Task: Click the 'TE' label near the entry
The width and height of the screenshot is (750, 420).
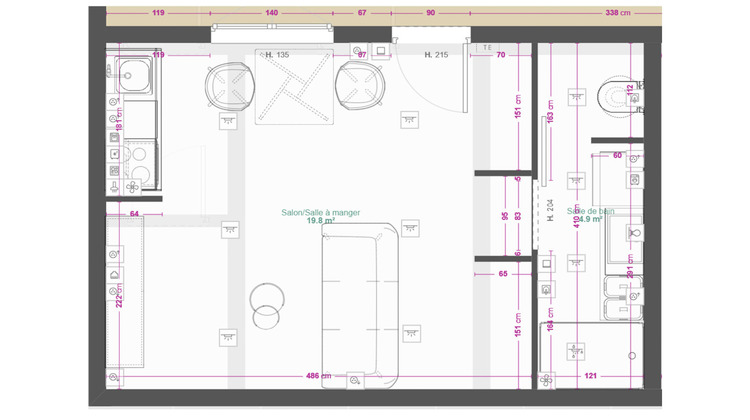Action: click(487, 48)
